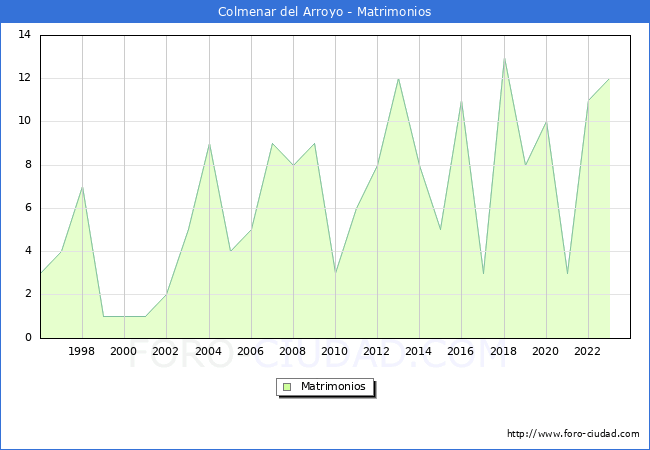Click the y-axis value 14
This screenshot has height=450, width=650.
[x=24, y=35]
